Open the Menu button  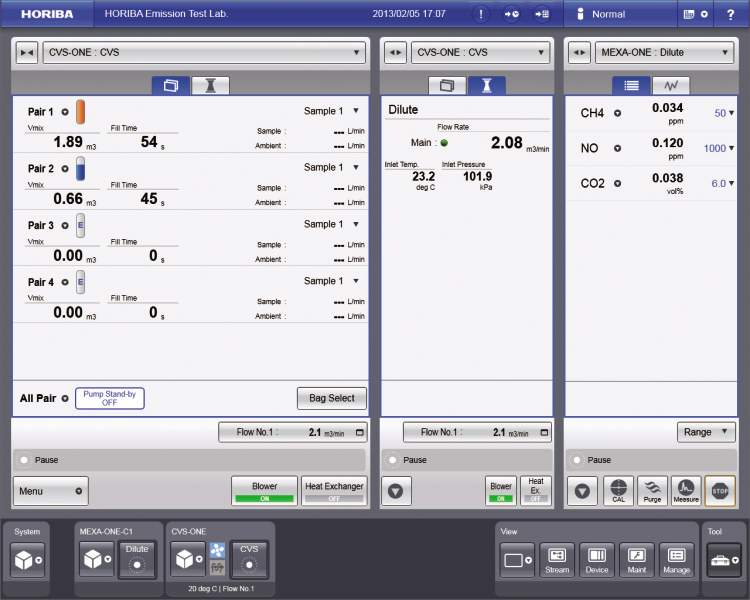point(51,491)
